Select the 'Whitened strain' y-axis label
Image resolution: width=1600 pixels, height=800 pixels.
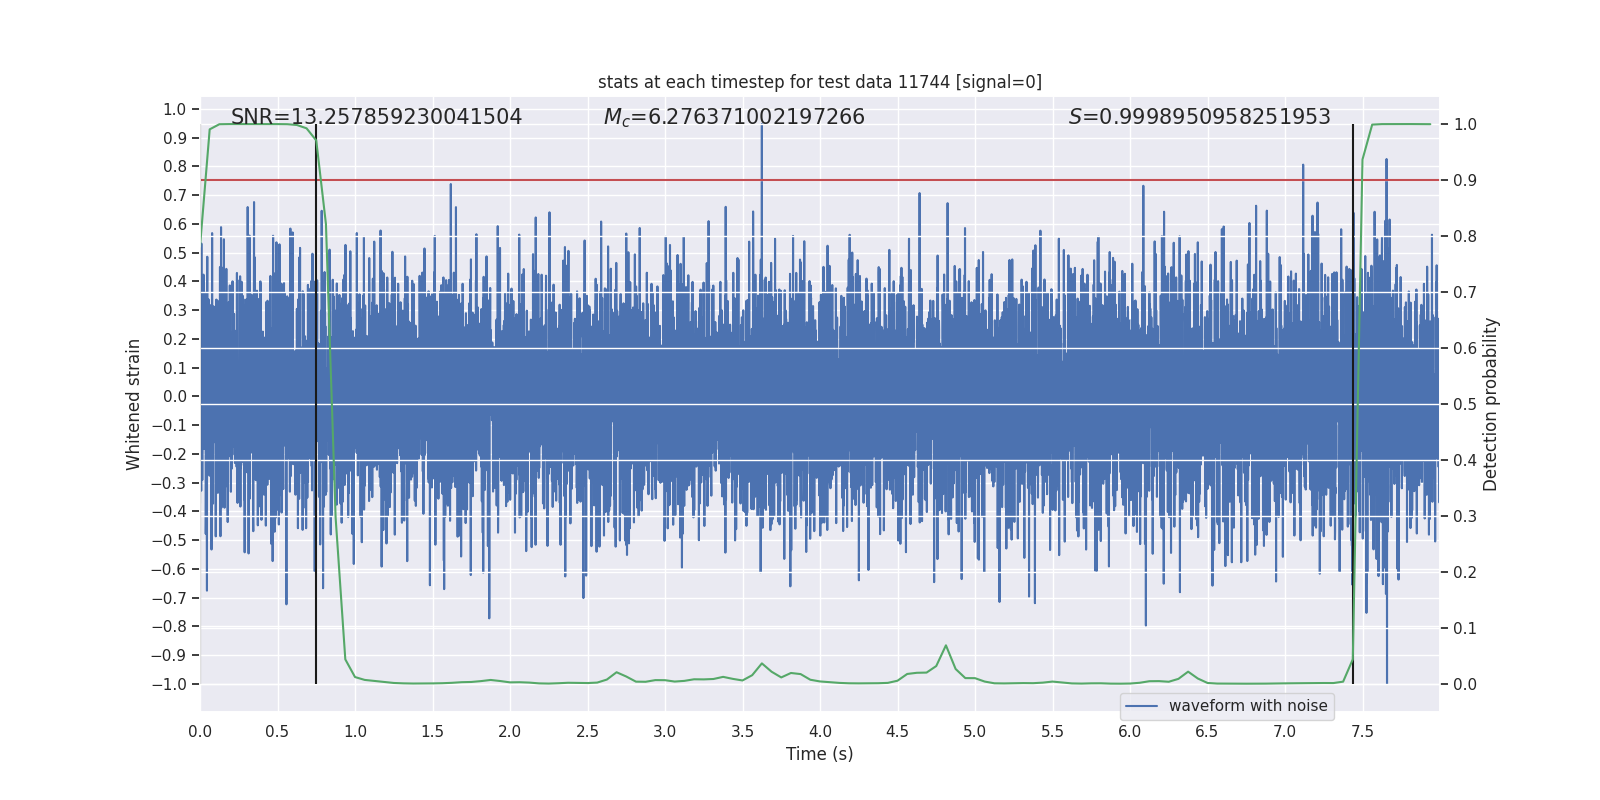point(134,404)
